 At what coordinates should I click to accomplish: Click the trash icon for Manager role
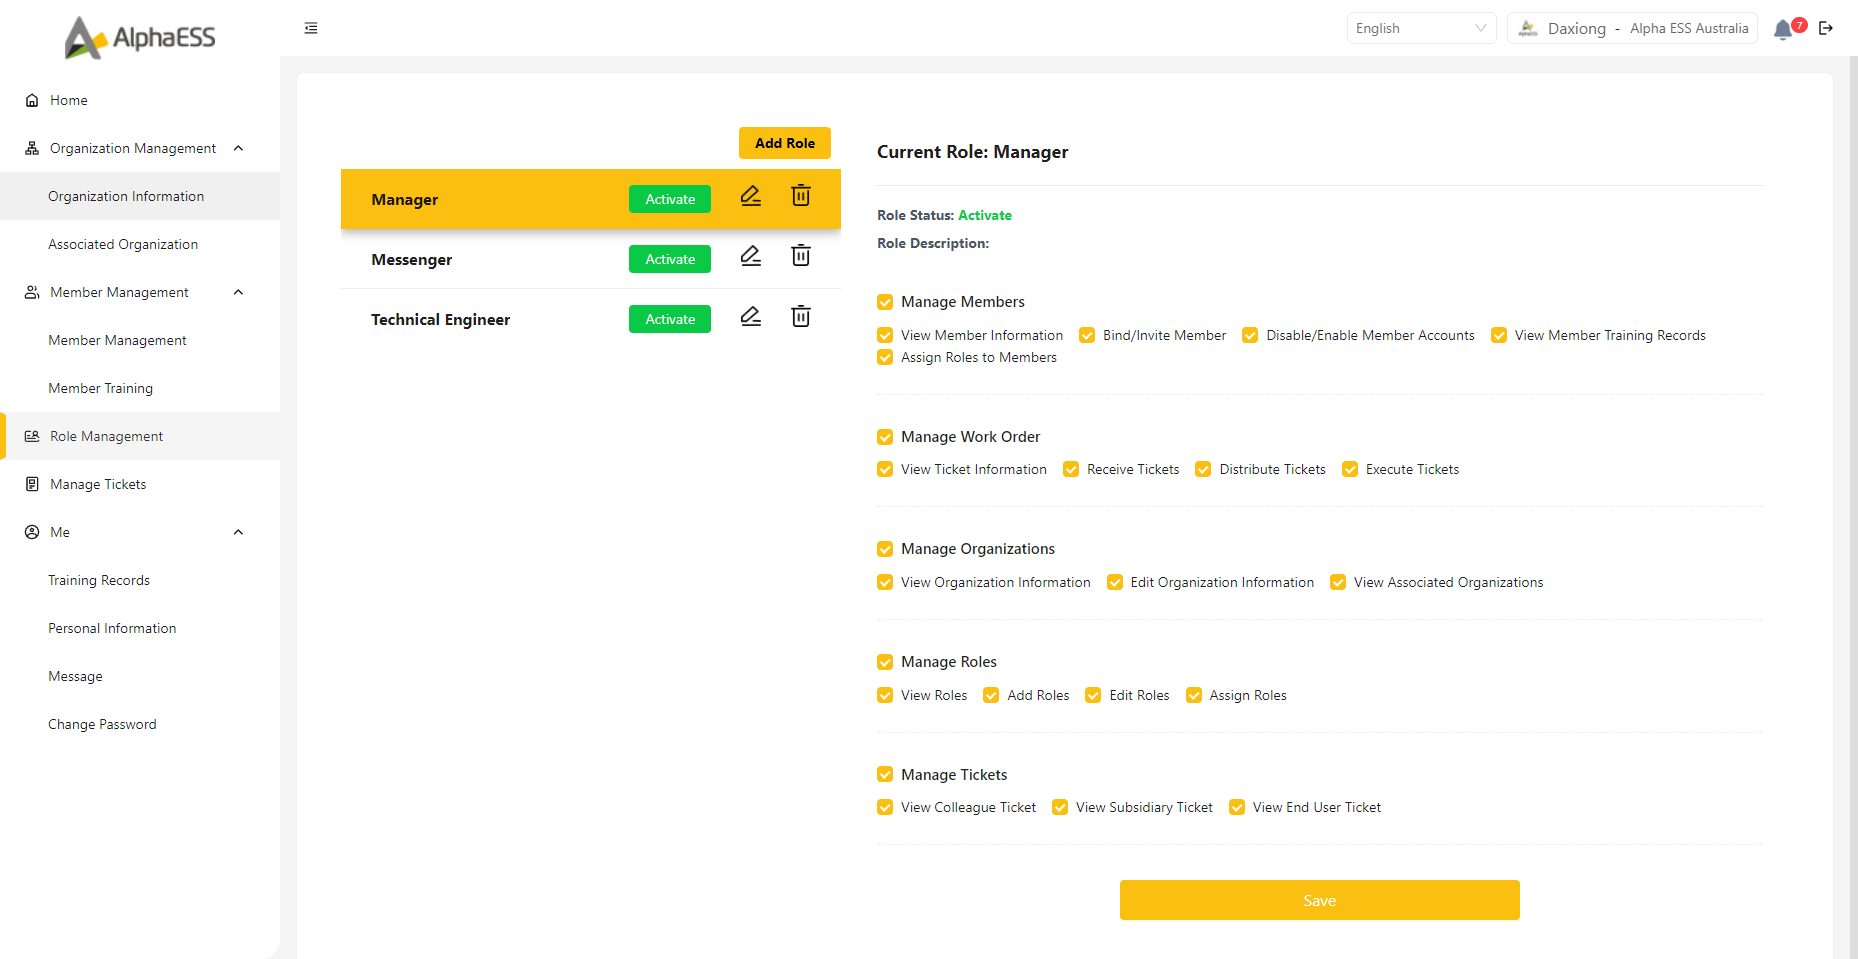[800, 196]
